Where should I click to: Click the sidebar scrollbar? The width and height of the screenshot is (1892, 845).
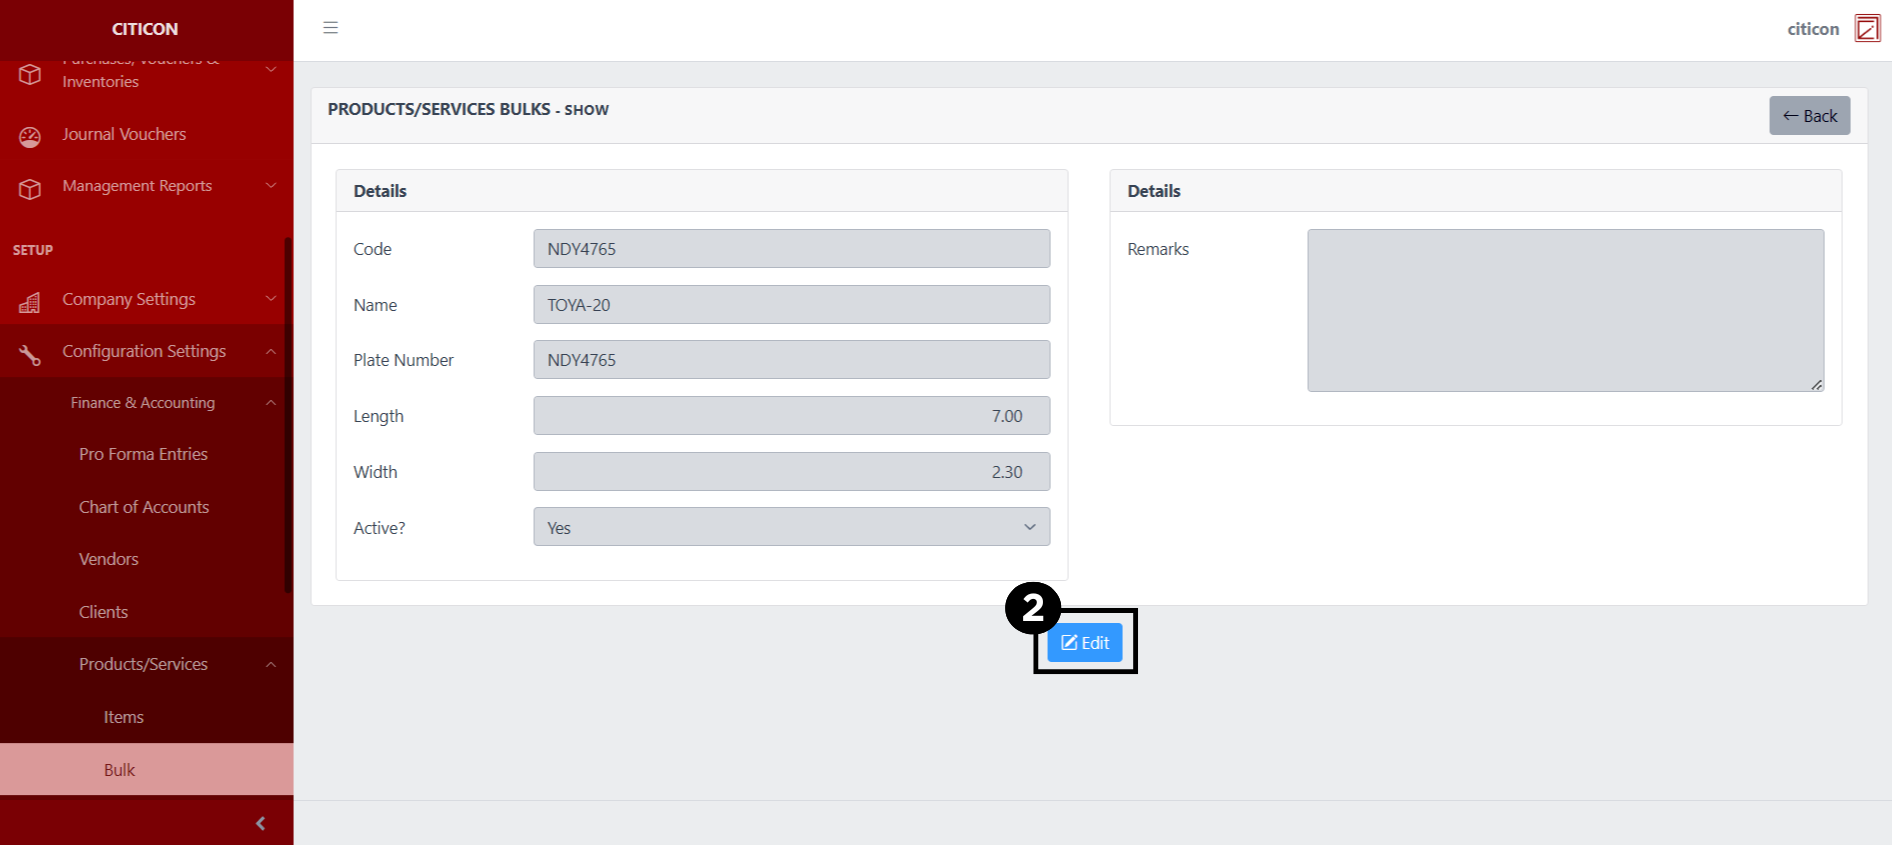tap(288, 415)
